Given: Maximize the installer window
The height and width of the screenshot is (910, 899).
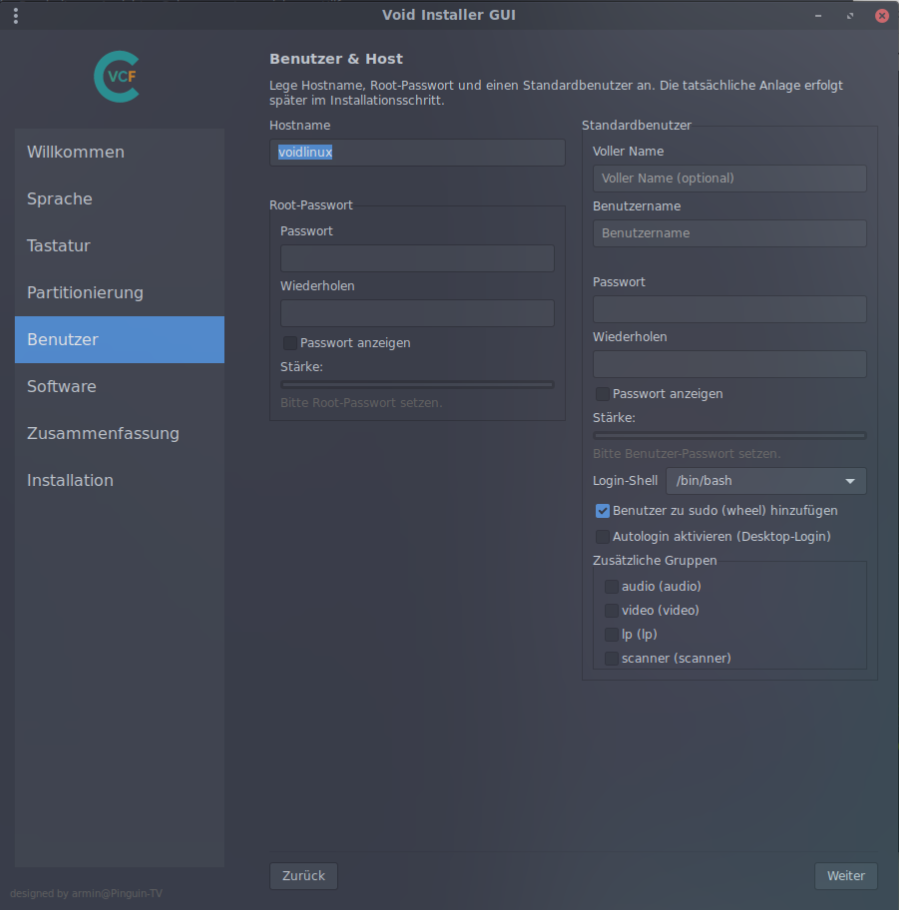Looking at the screenshot, I should (x=850, y=15).
